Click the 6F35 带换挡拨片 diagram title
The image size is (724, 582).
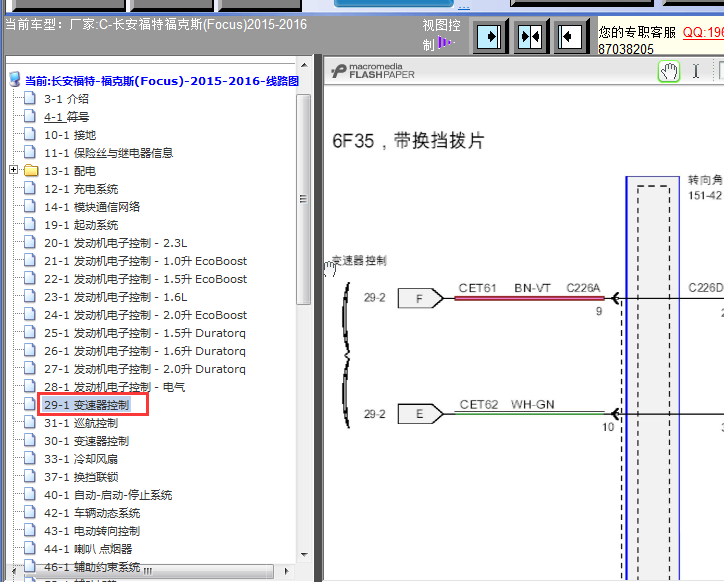pos(408,141)
